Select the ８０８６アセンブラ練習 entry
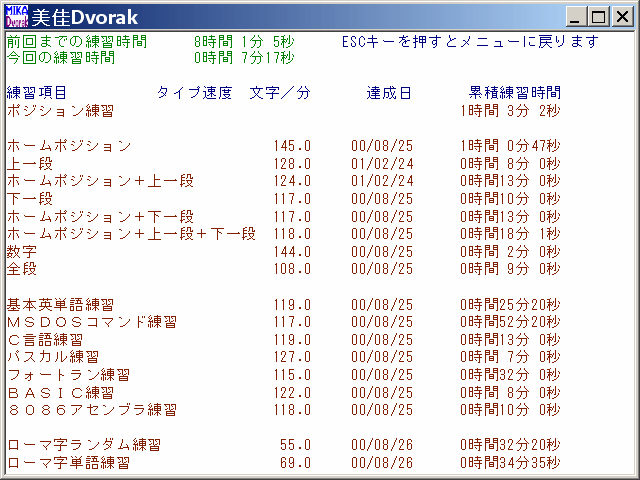Image resolution: width=640 pixels, height=480 pixels. (x=91, y=410)
